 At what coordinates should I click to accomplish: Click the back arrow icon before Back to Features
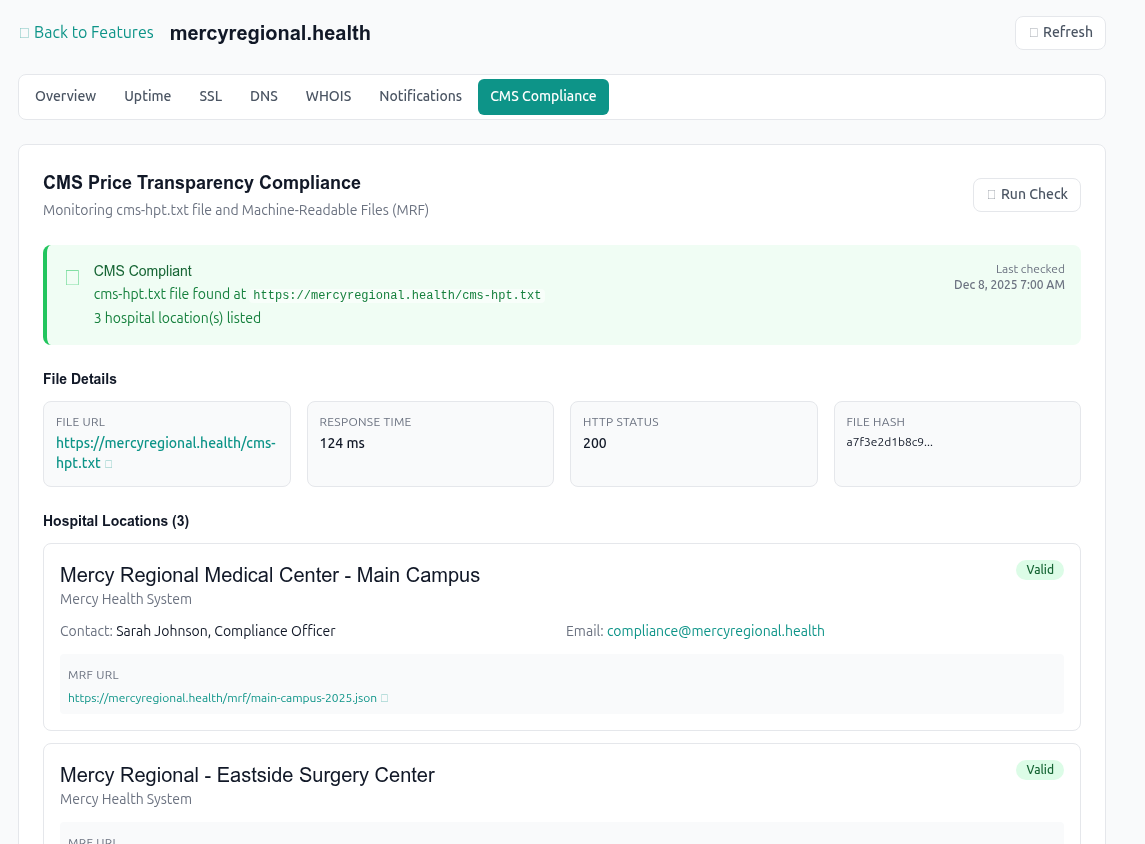[x=24, y=32]
